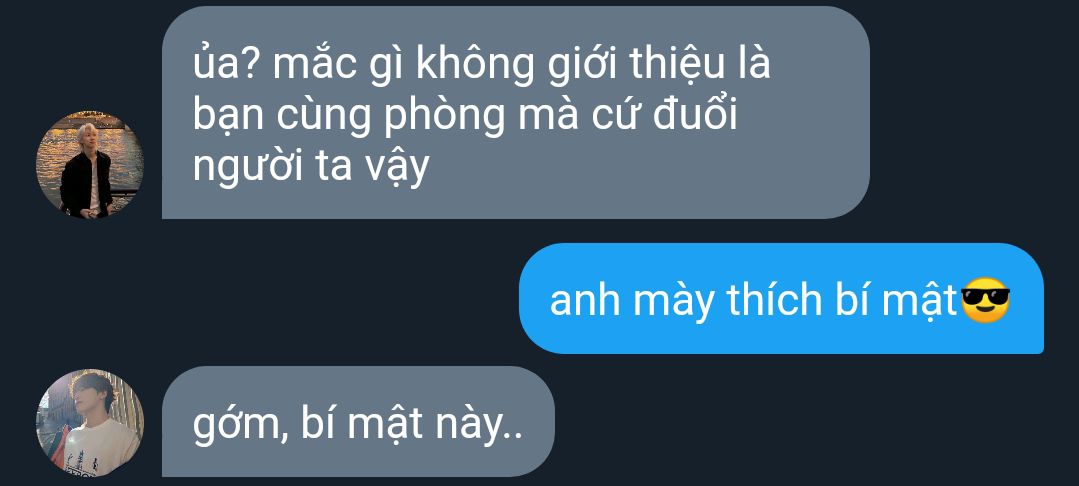
Task: Click the sunglasses emoji in blue message
Action: (985, 300)
